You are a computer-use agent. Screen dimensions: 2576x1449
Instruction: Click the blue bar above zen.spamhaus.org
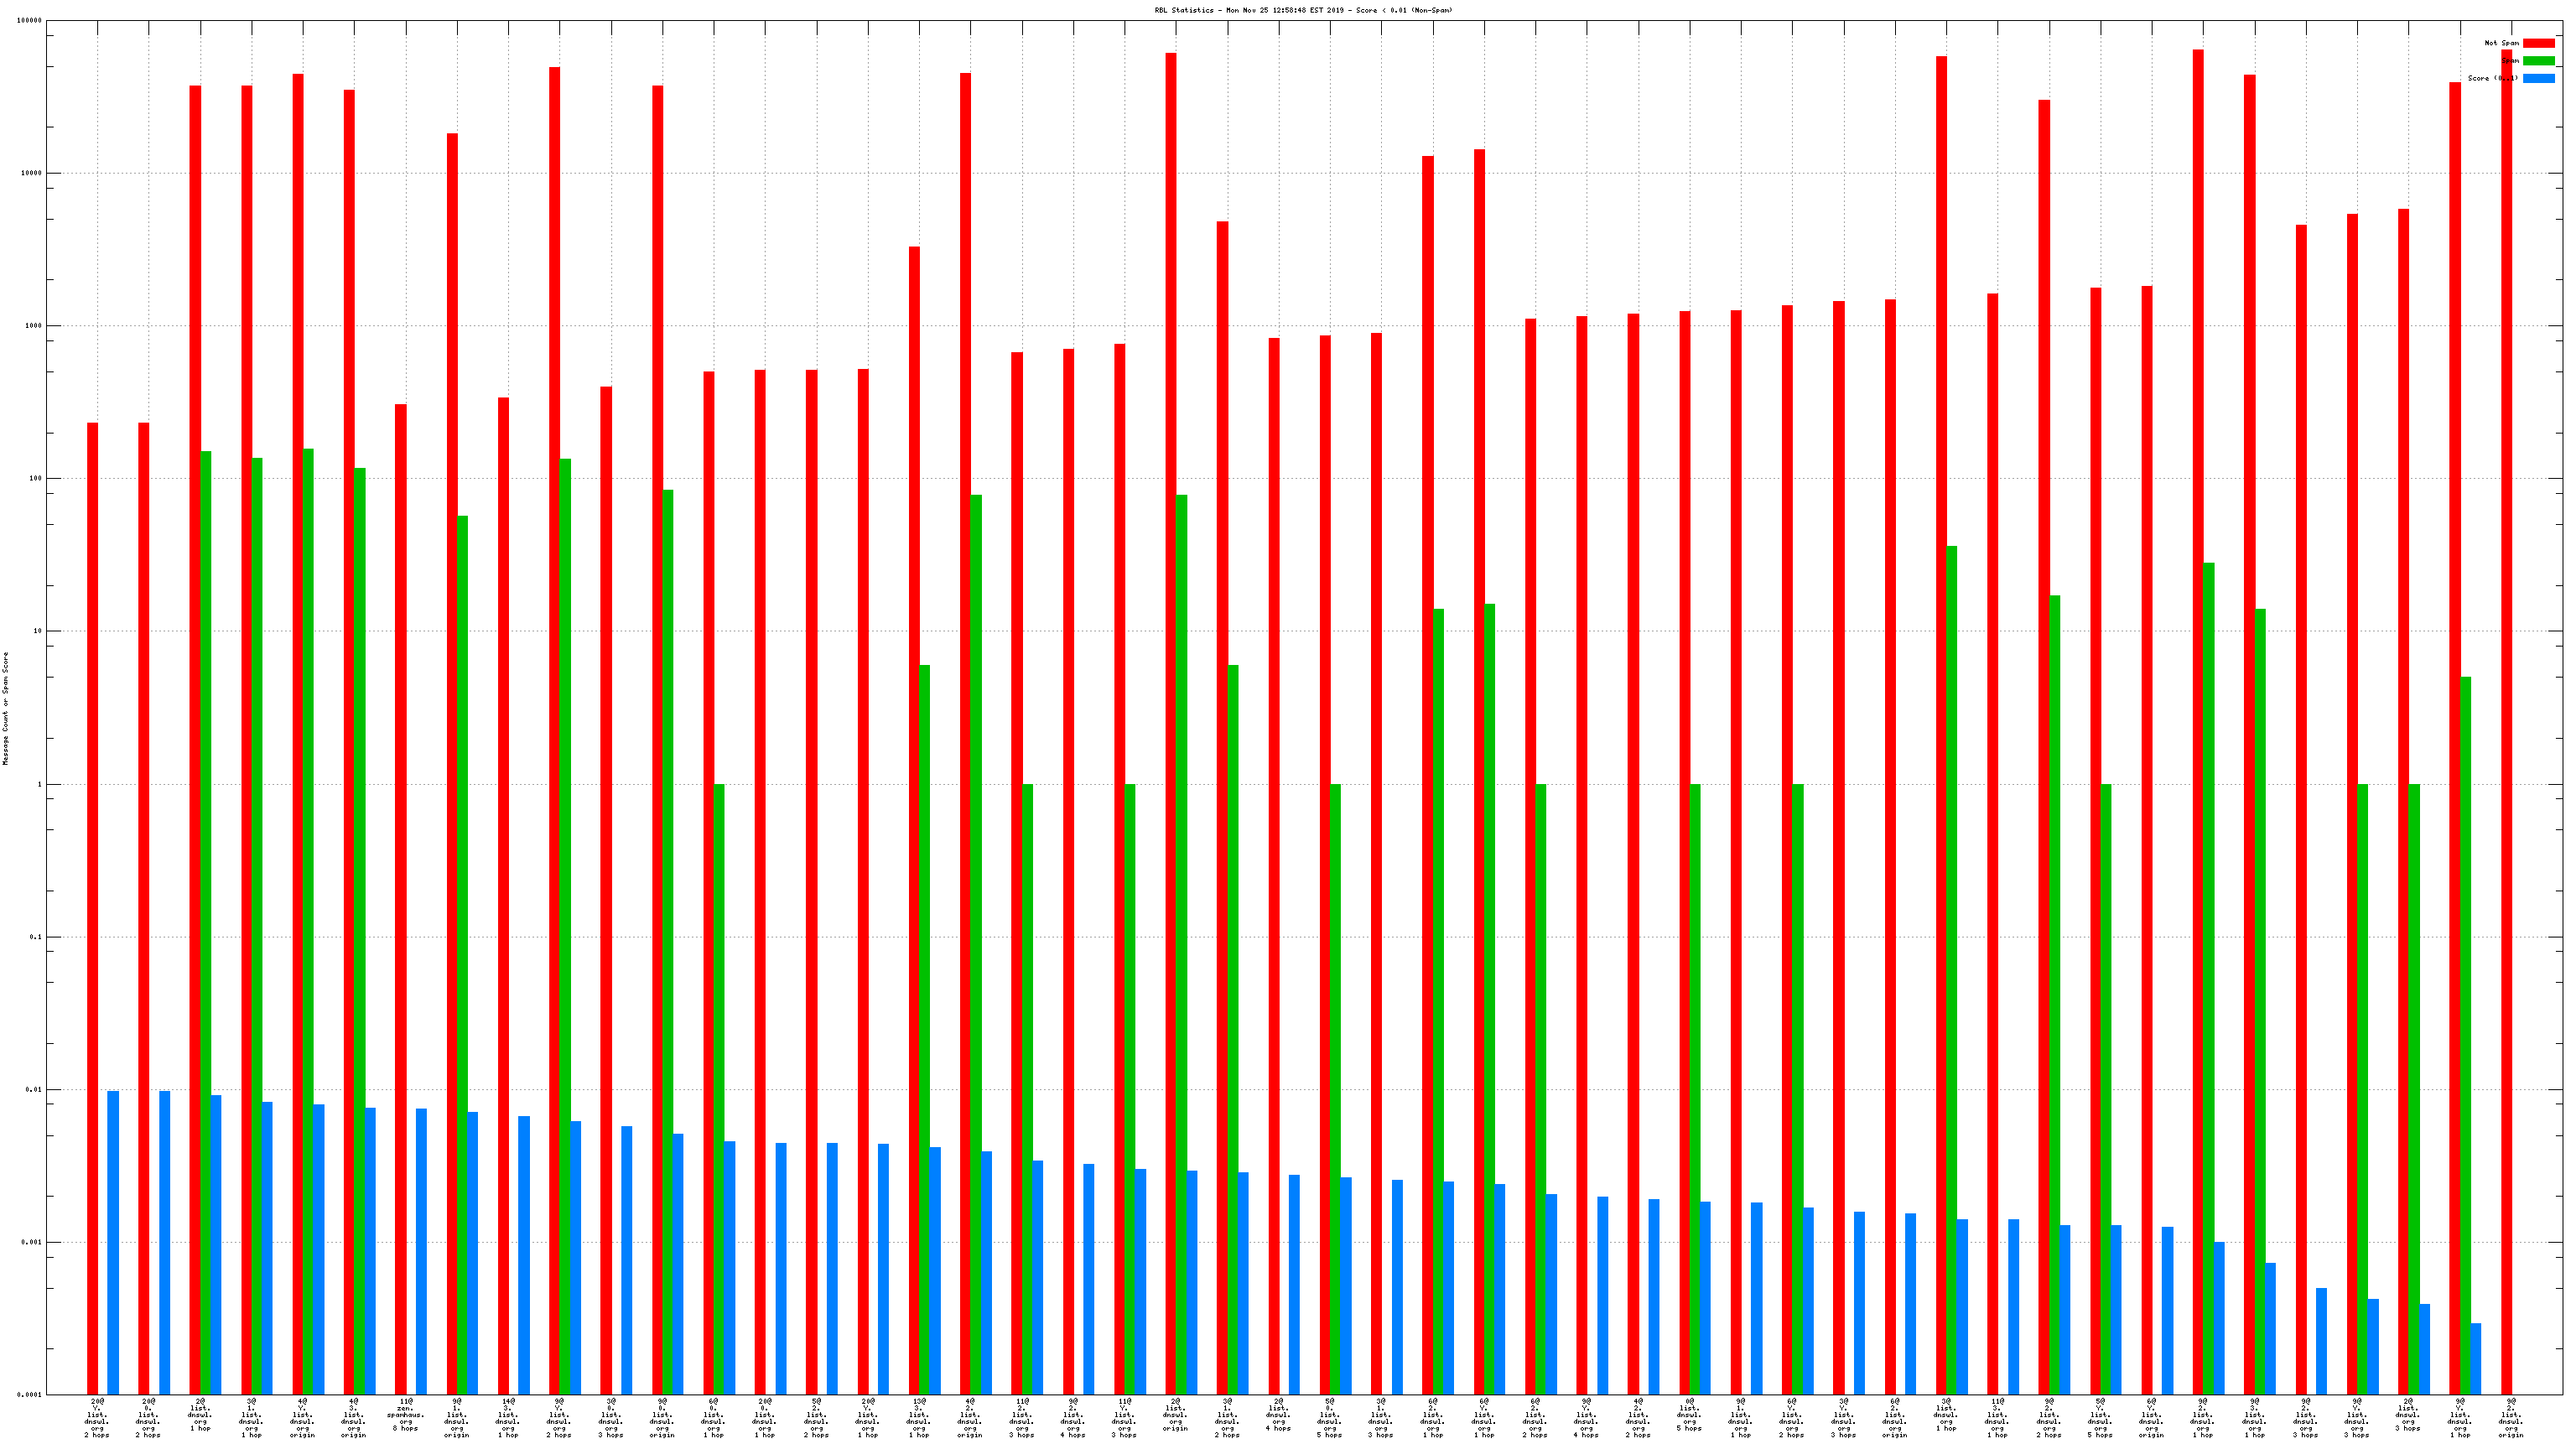[x=421, y=1250]
